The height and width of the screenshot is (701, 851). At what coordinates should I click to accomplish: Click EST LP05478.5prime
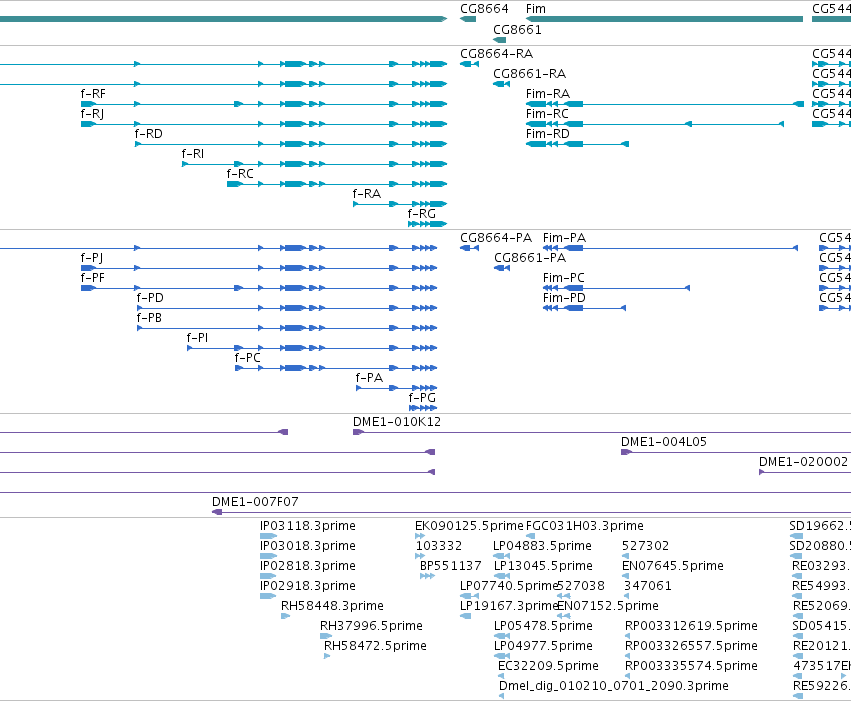(501, 636)
